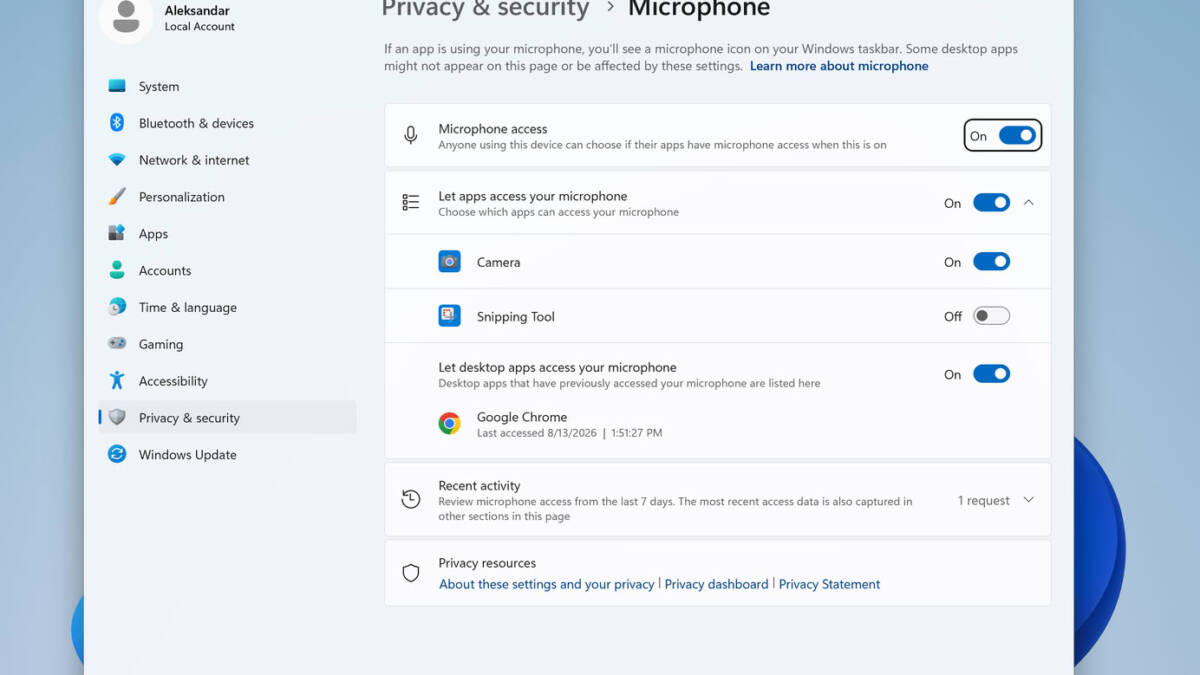This screenshot has height=675, width=1200.
Task: Select Privacy & security in sidebar
Action: [x=228, y=418]
